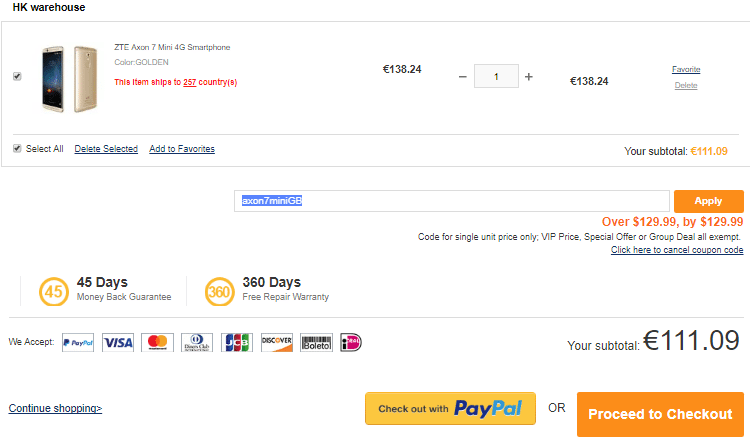This screenshot has height=443, width=750.
Task: Click the iDEAL payment icon
Action: coord(351,343)
